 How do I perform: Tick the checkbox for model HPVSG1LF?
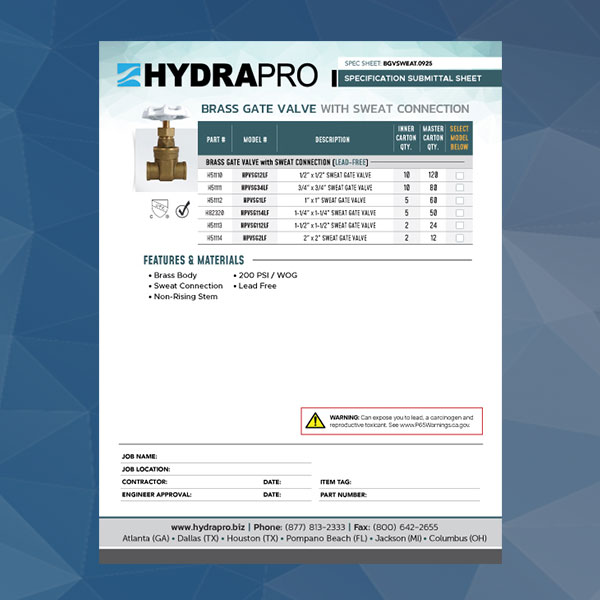[x=460, y=200]
